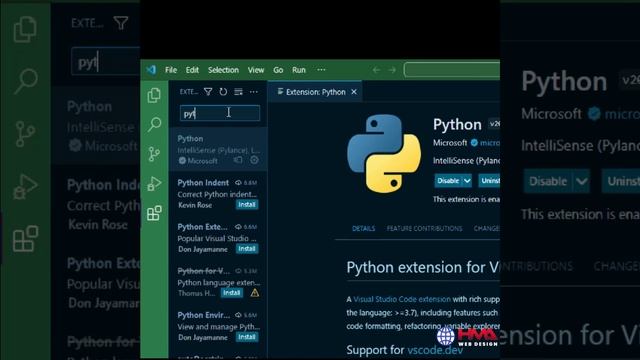Click the command center search box
The width and height of the screenshot is (640, 360).
tap(452, 70)
